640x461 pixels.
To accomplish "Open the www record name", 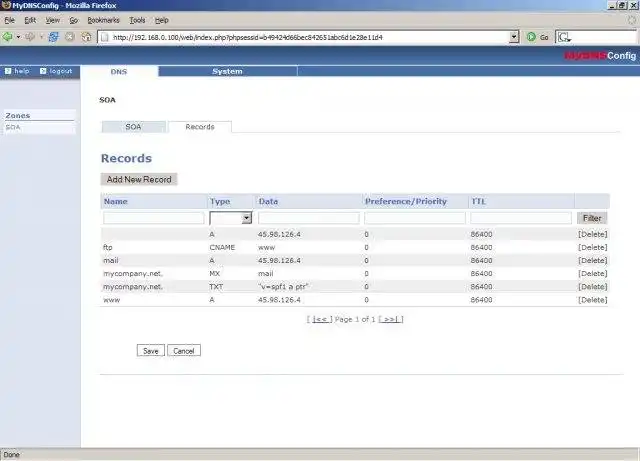I will [x=112, y=300].
